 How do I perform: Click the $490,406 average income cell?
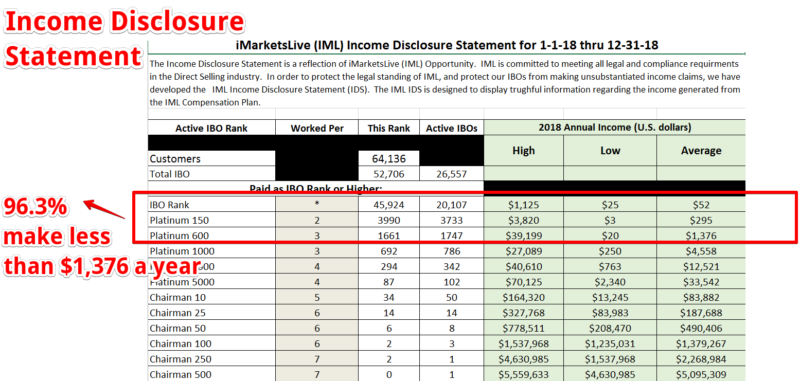coord(702,328)
